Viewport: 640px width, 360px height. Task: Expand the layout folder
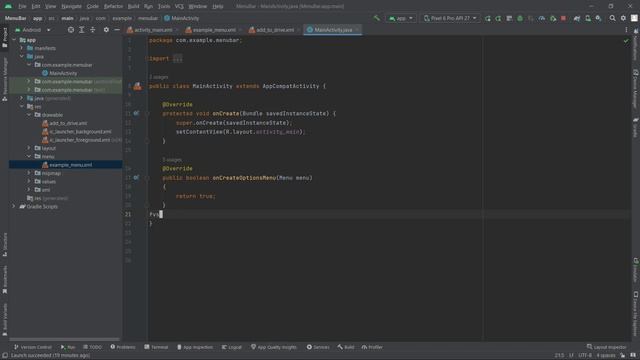pos(29,148)
